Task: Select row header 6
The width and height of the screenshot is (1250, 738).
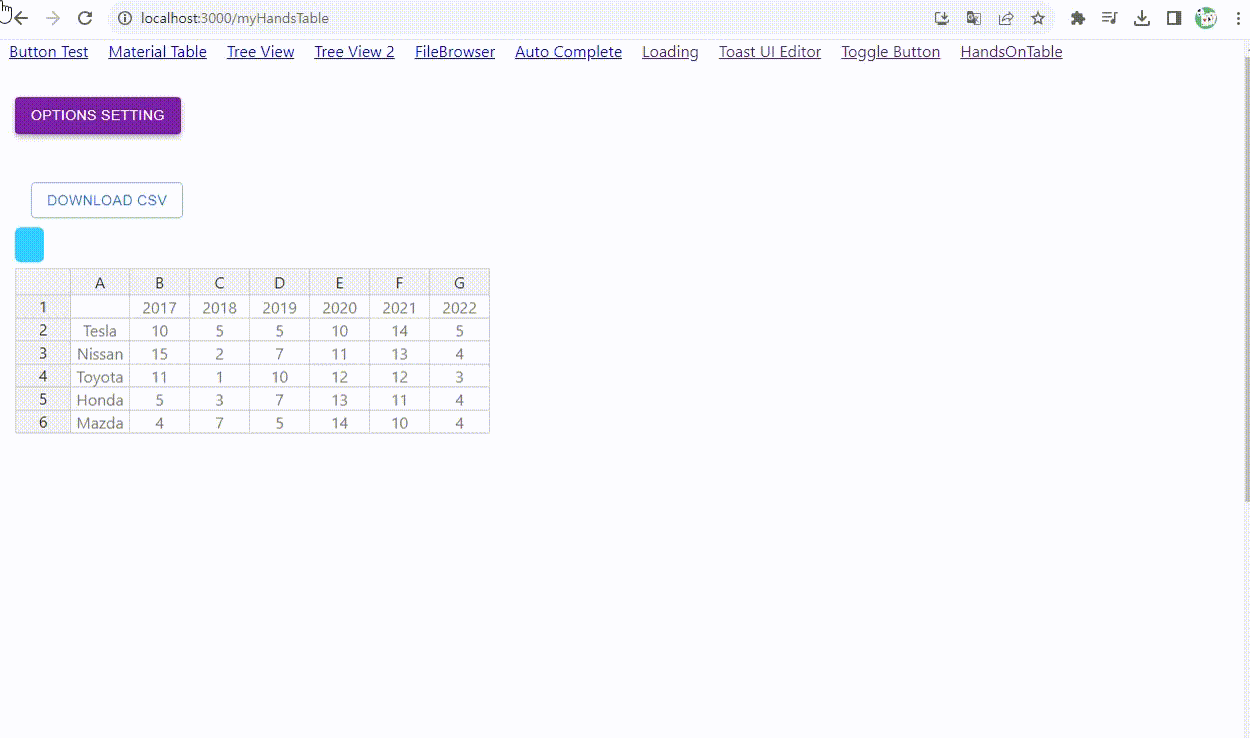Action: pyautogui.click(x=43, y=422)
